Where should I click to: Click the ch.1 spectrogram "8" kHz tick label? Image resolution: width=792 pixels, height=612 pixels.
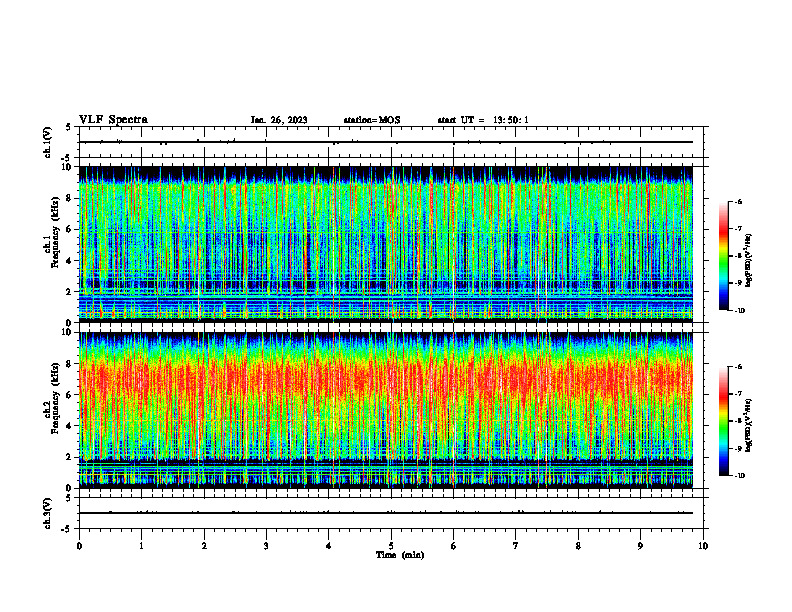point(70,198)
